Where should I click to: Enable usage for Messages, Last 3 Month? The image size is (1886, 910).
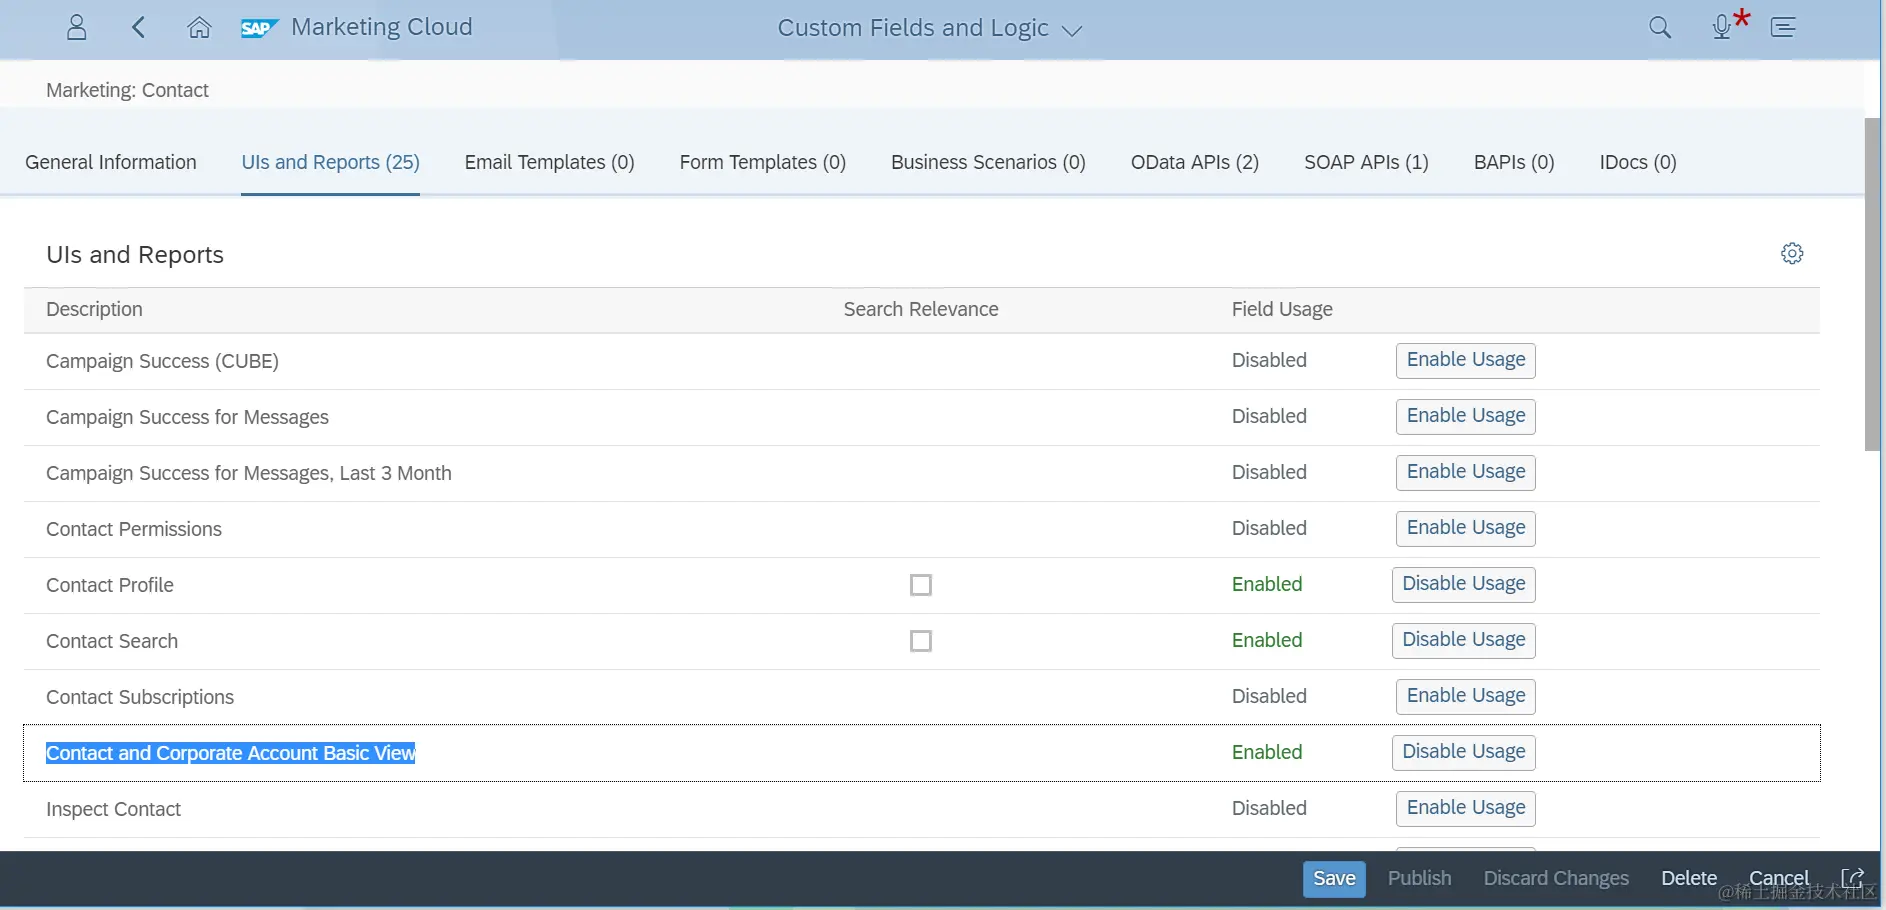[x=1465, y=472]
